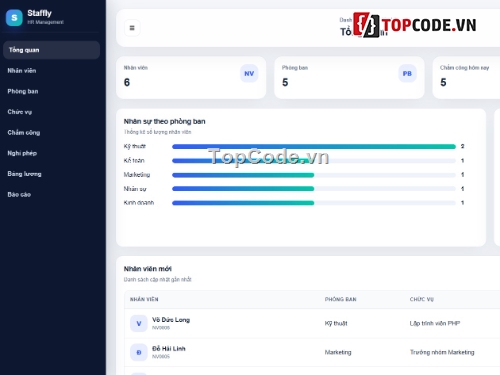
Task: Click the NV badge on Nhân viên card
Action: tap(249, 73)
